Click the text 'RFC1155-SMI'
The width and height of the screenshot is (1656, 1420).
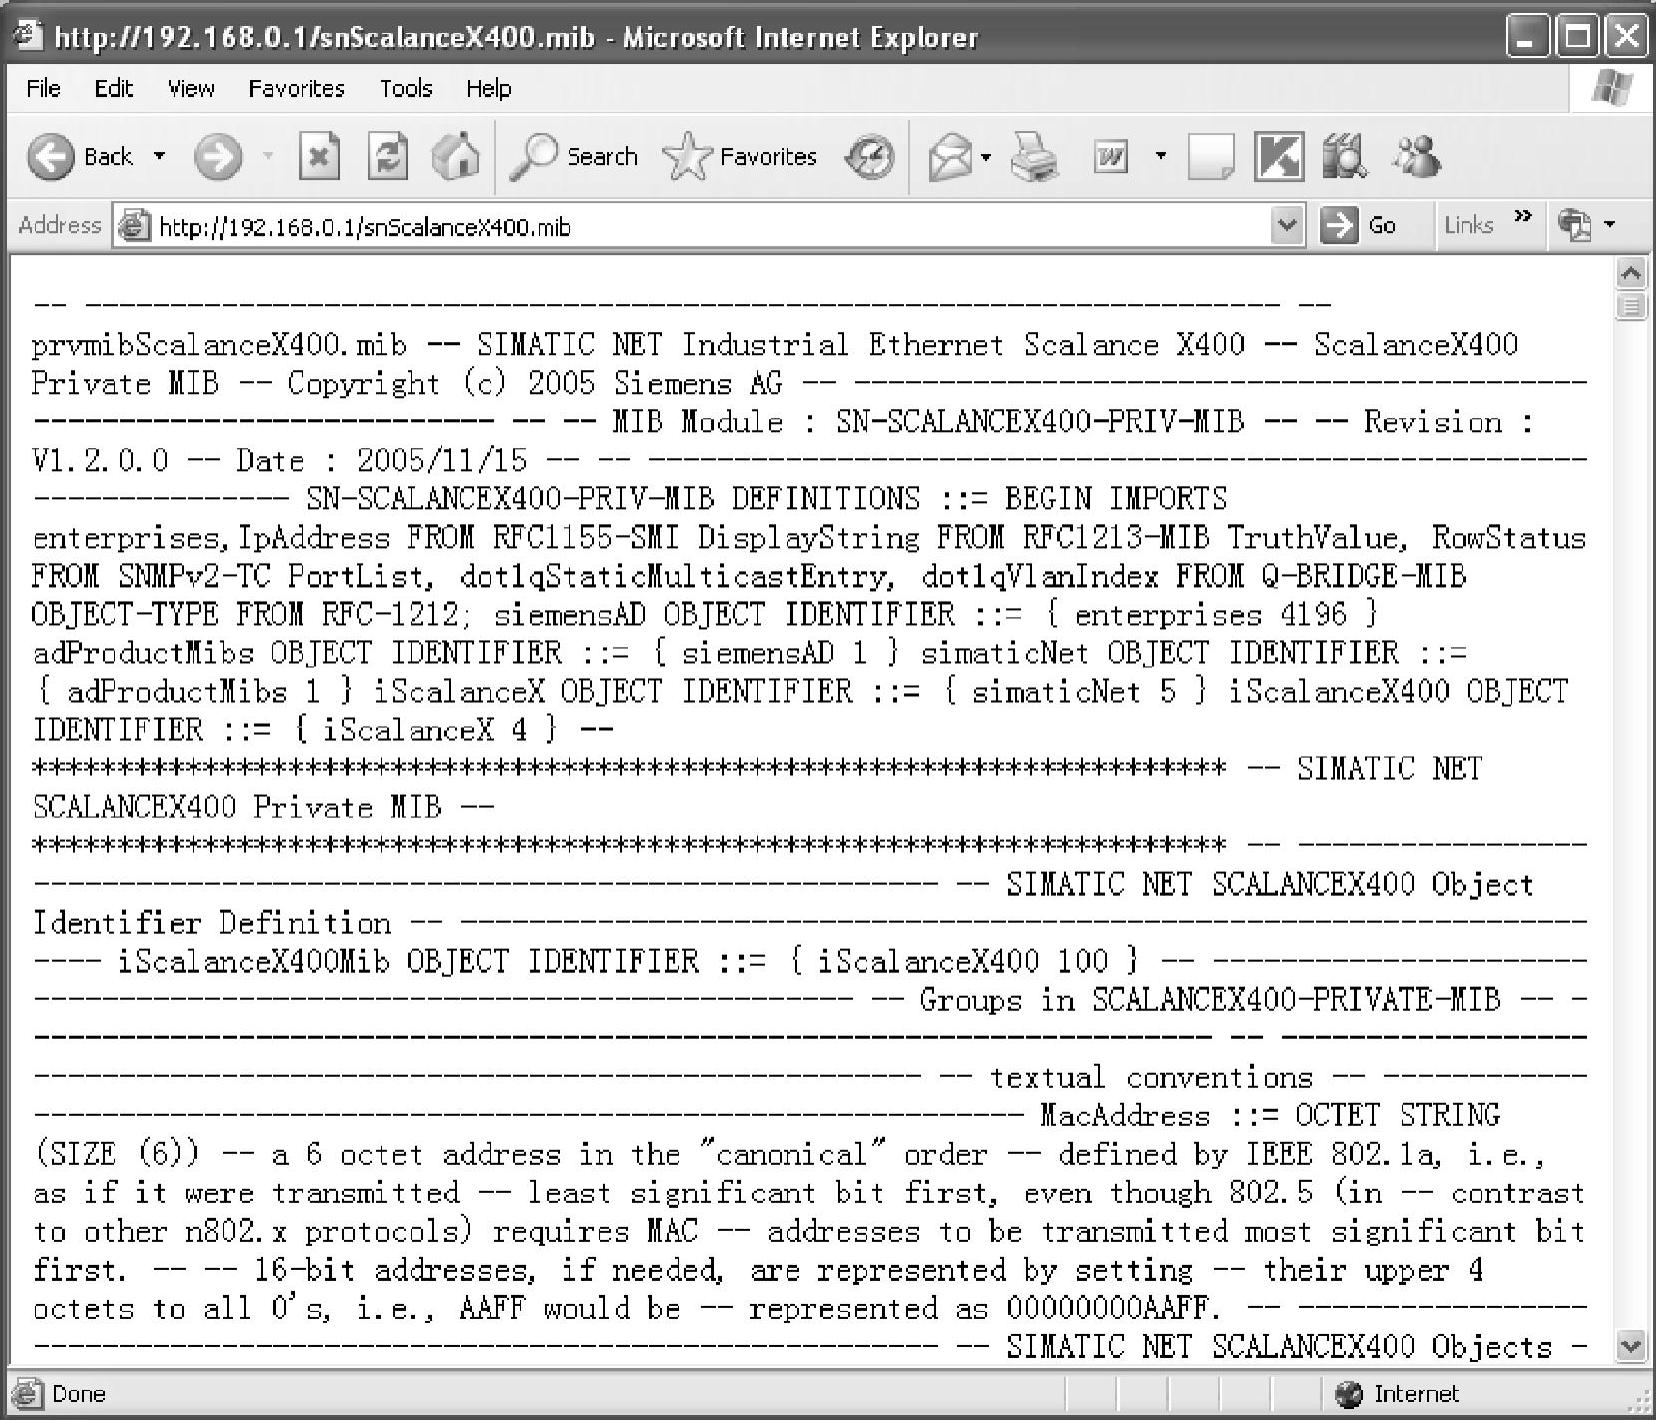tap(586, 538)
